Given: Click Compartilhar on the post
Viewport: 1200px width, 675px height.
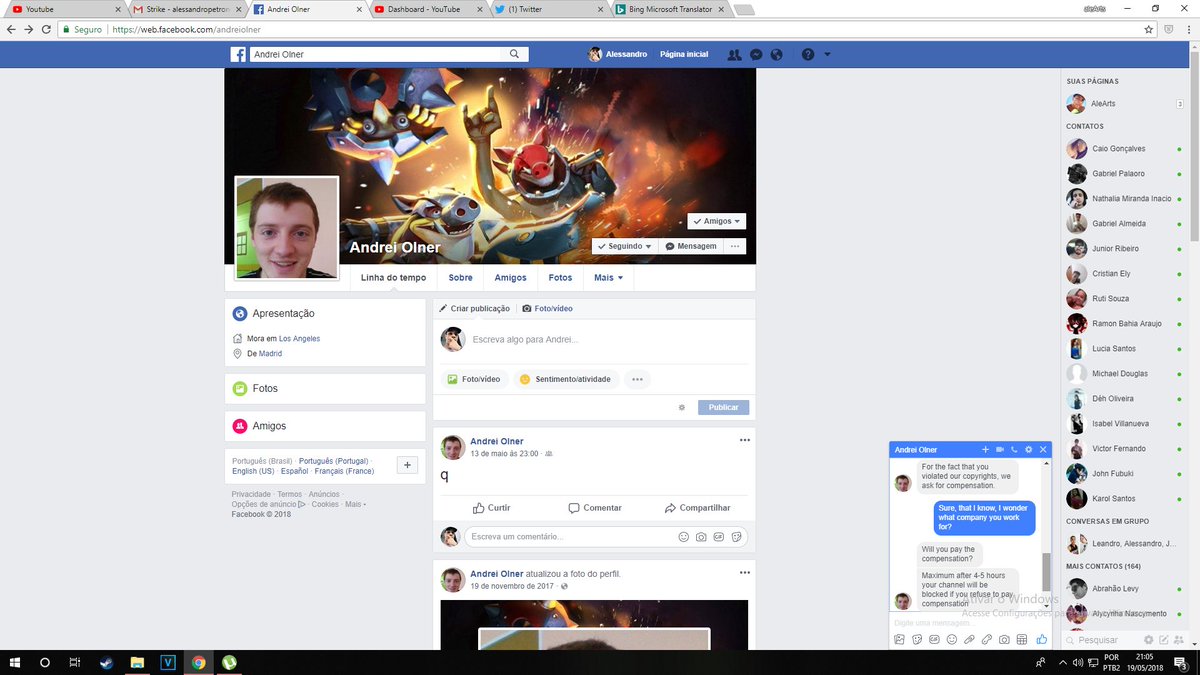Looking at the screenshot, I should click(x=697, y=508).
